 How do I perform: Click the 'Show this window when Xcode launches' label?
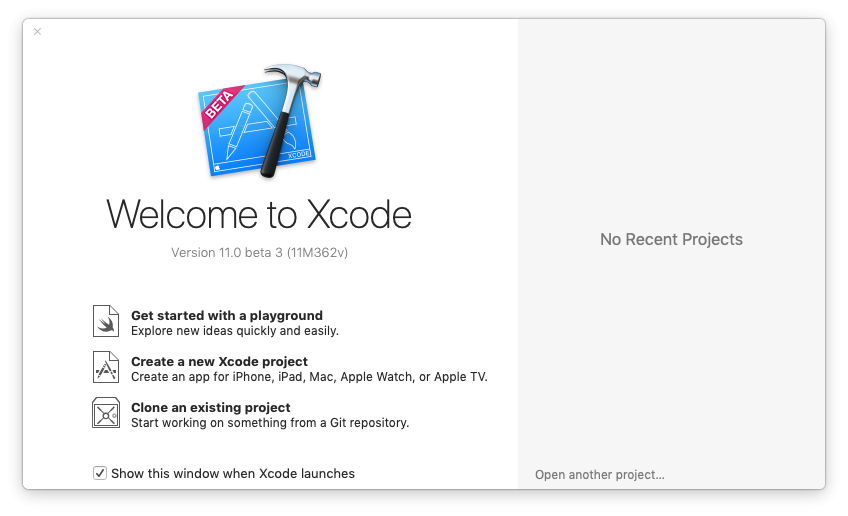(233, 474)
